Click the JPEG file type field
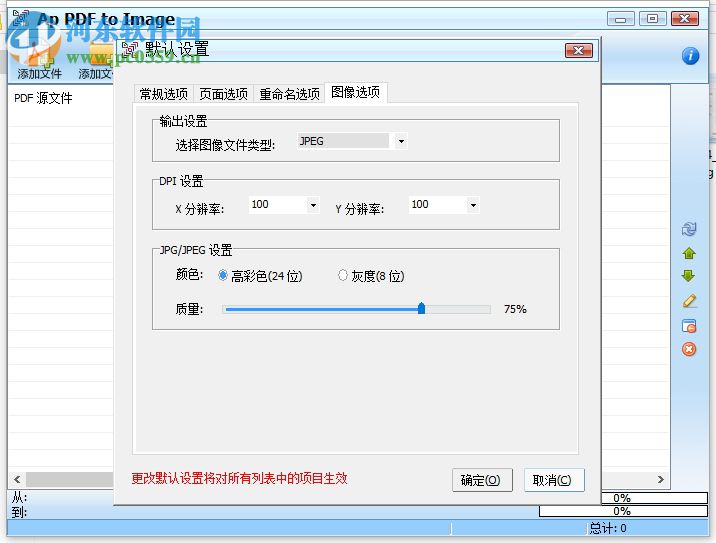 click(x=343, y=141)
